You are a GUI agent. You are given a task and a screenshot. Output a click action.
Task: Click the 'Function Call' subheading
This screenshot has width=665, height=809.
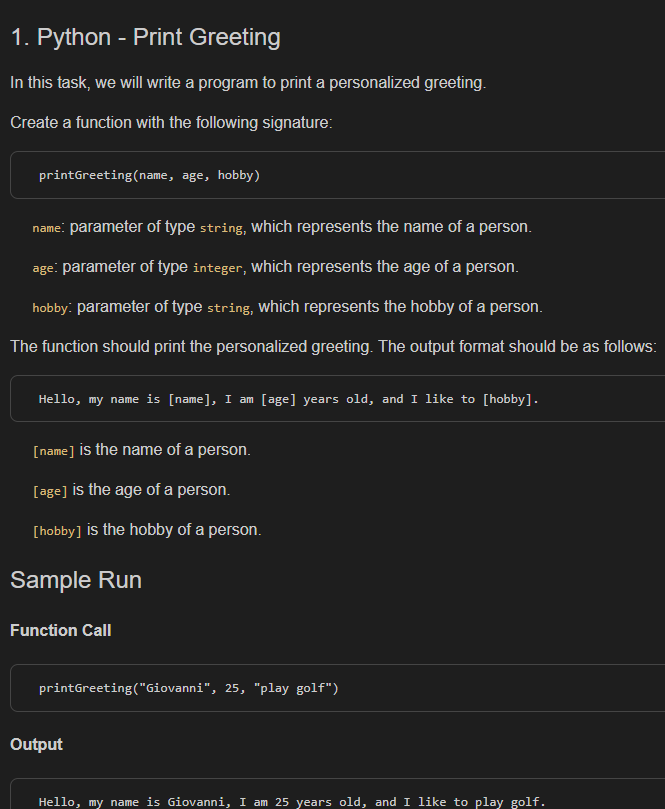pos(61,631)
